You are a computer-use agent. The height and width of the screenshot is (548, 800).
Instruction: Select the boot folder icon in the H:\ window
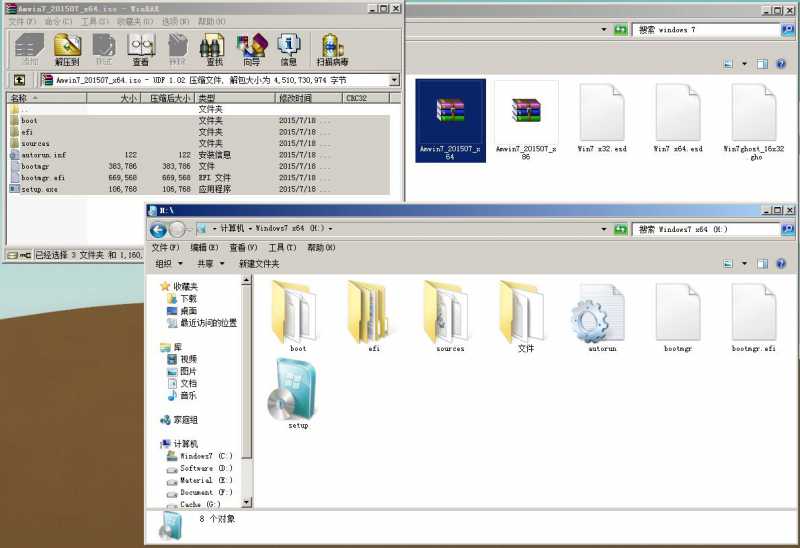pyautogui.click(x=297, y=316)
